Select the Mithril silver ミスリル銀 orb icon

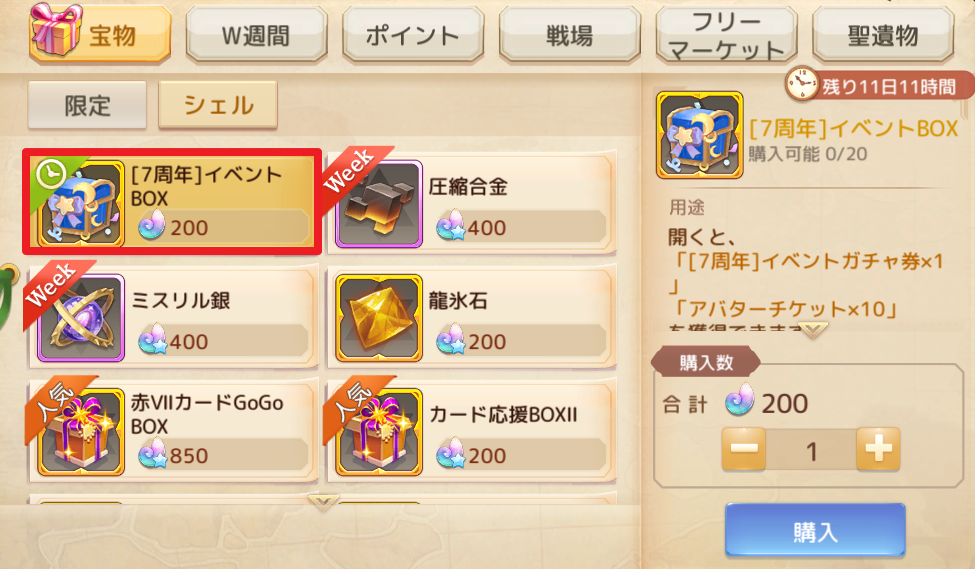point(81,318)
